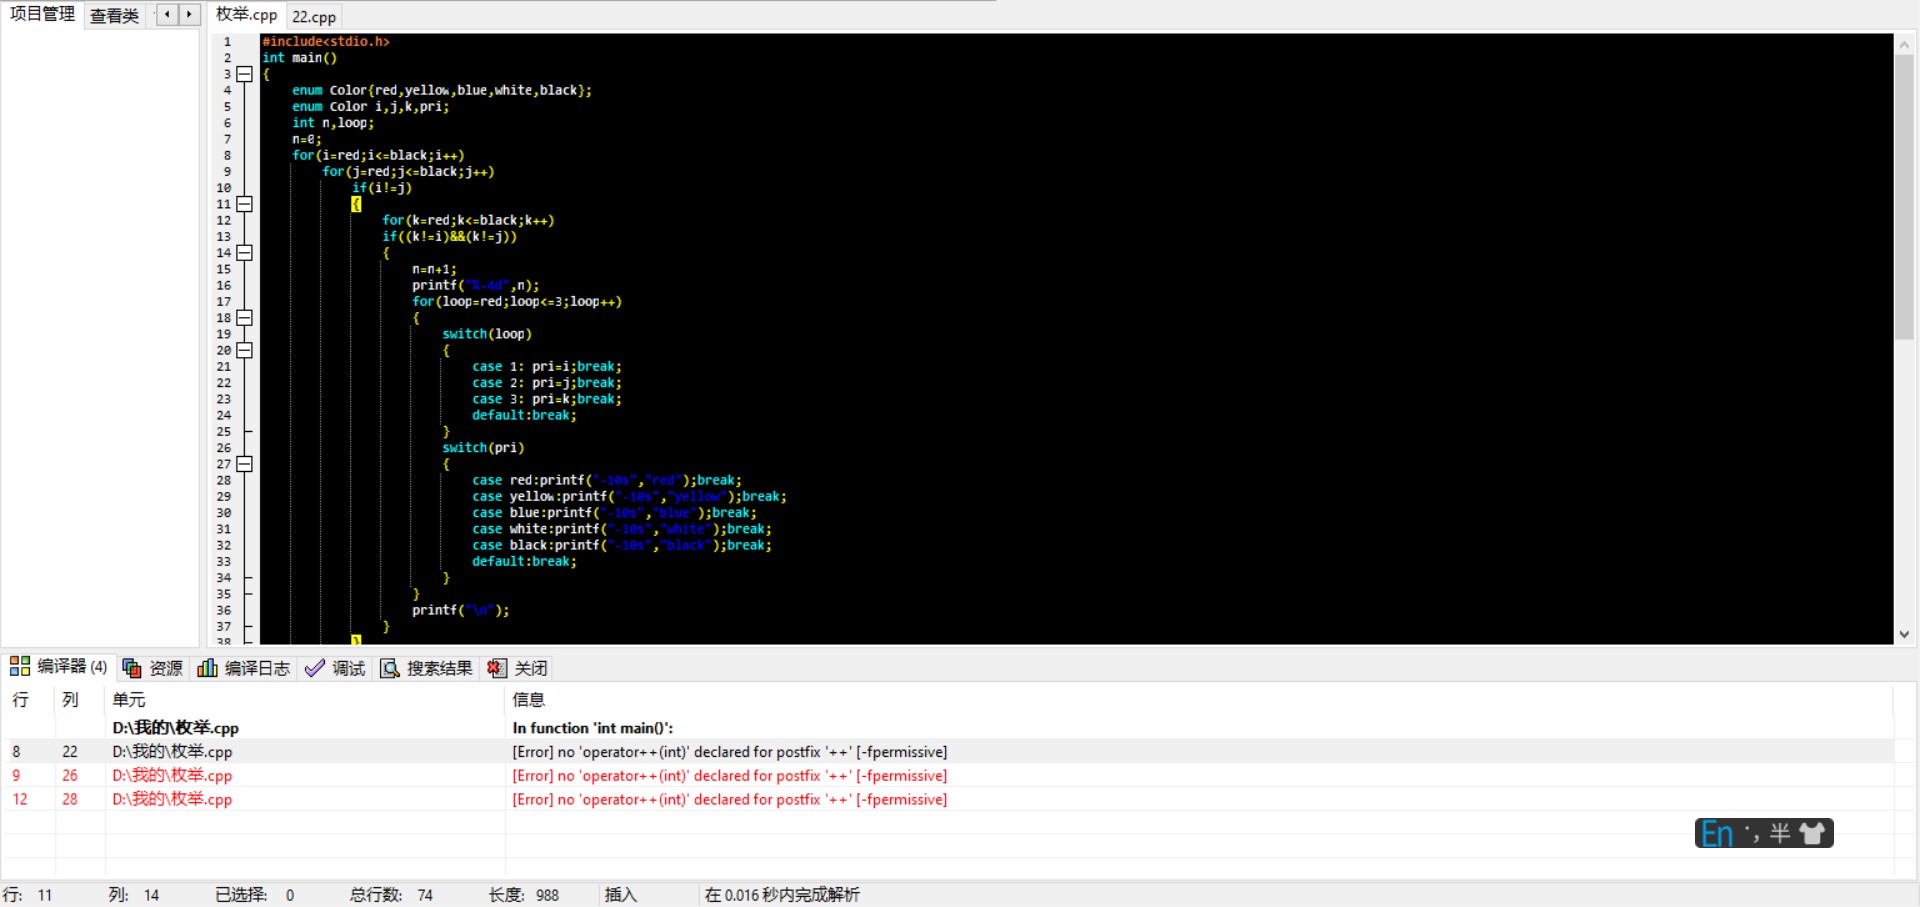
Task: Click the highlighted yellow brace on line 11
Action: 356,204
